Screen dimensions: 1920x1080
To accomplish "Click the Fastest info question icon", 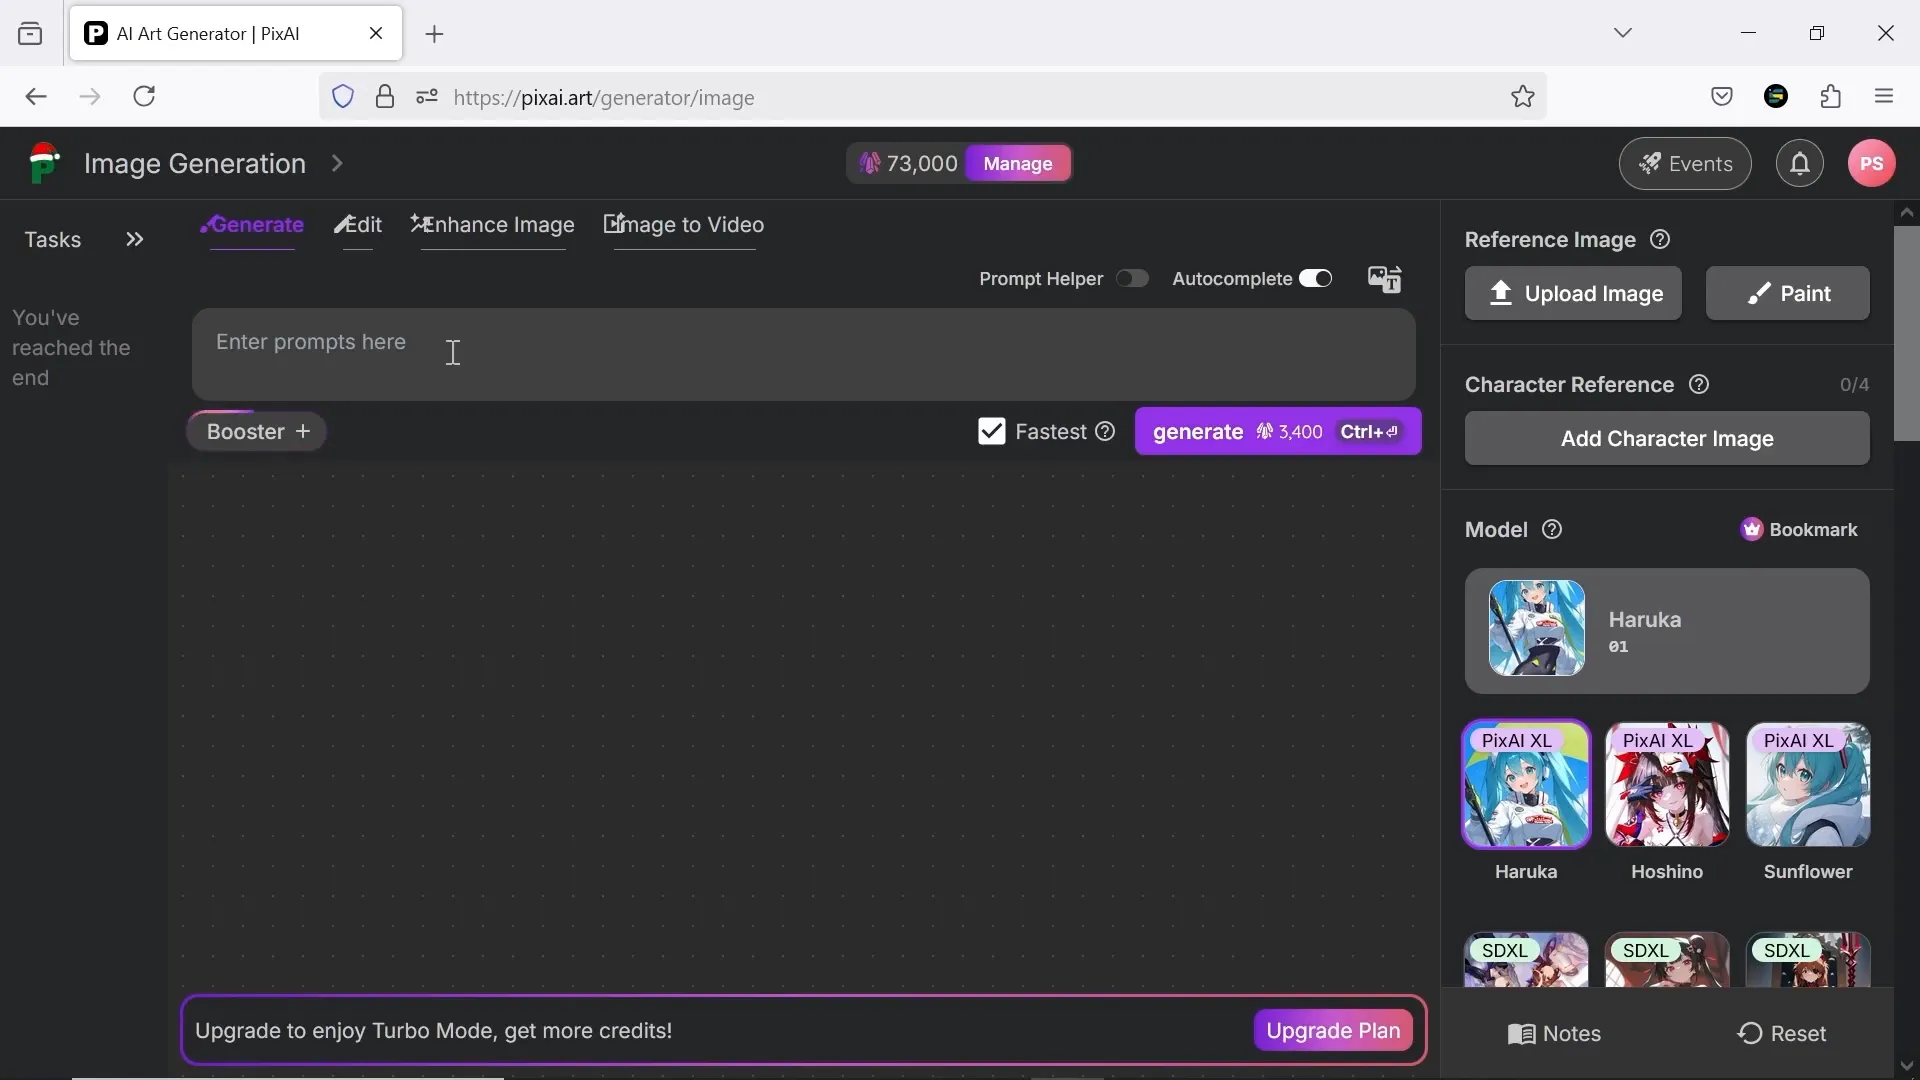I will click(1105, 432).
